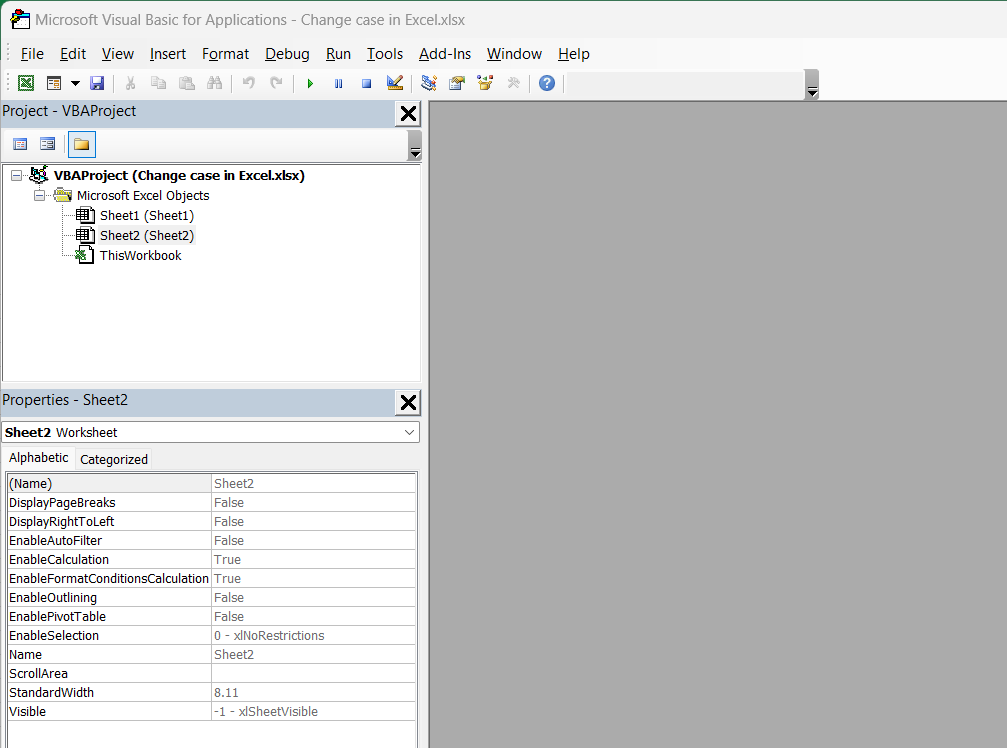The width and height of the screenshot is (1007, 748).
Task: Collapse the VBAProject tree node
Action: point(17,175)
